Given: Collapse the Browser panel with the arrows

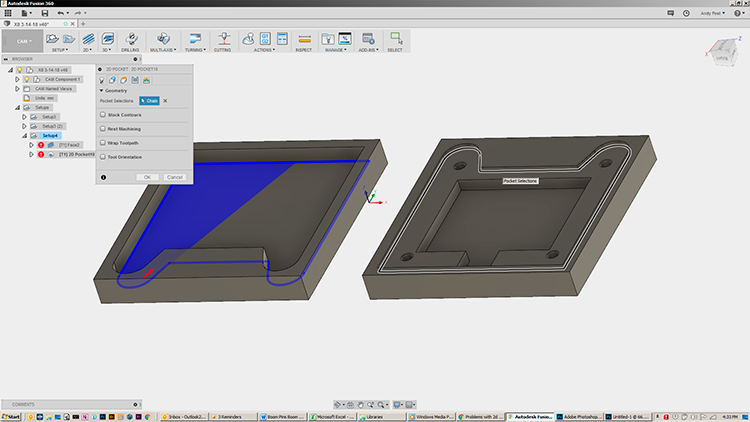Looking at the screenshot, I should 6,59.
